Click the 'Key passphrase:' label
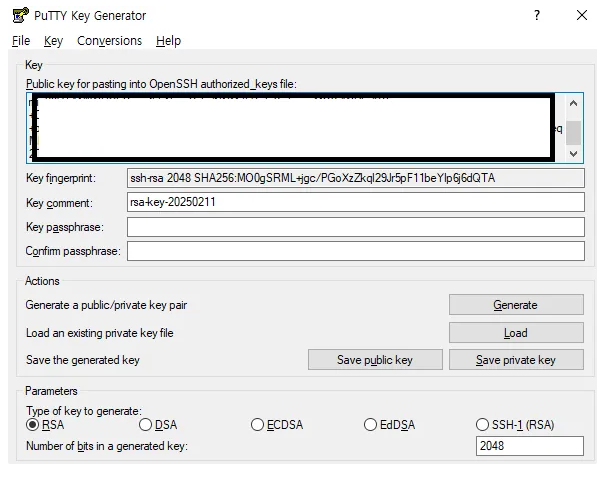 (x=65, y=227)
